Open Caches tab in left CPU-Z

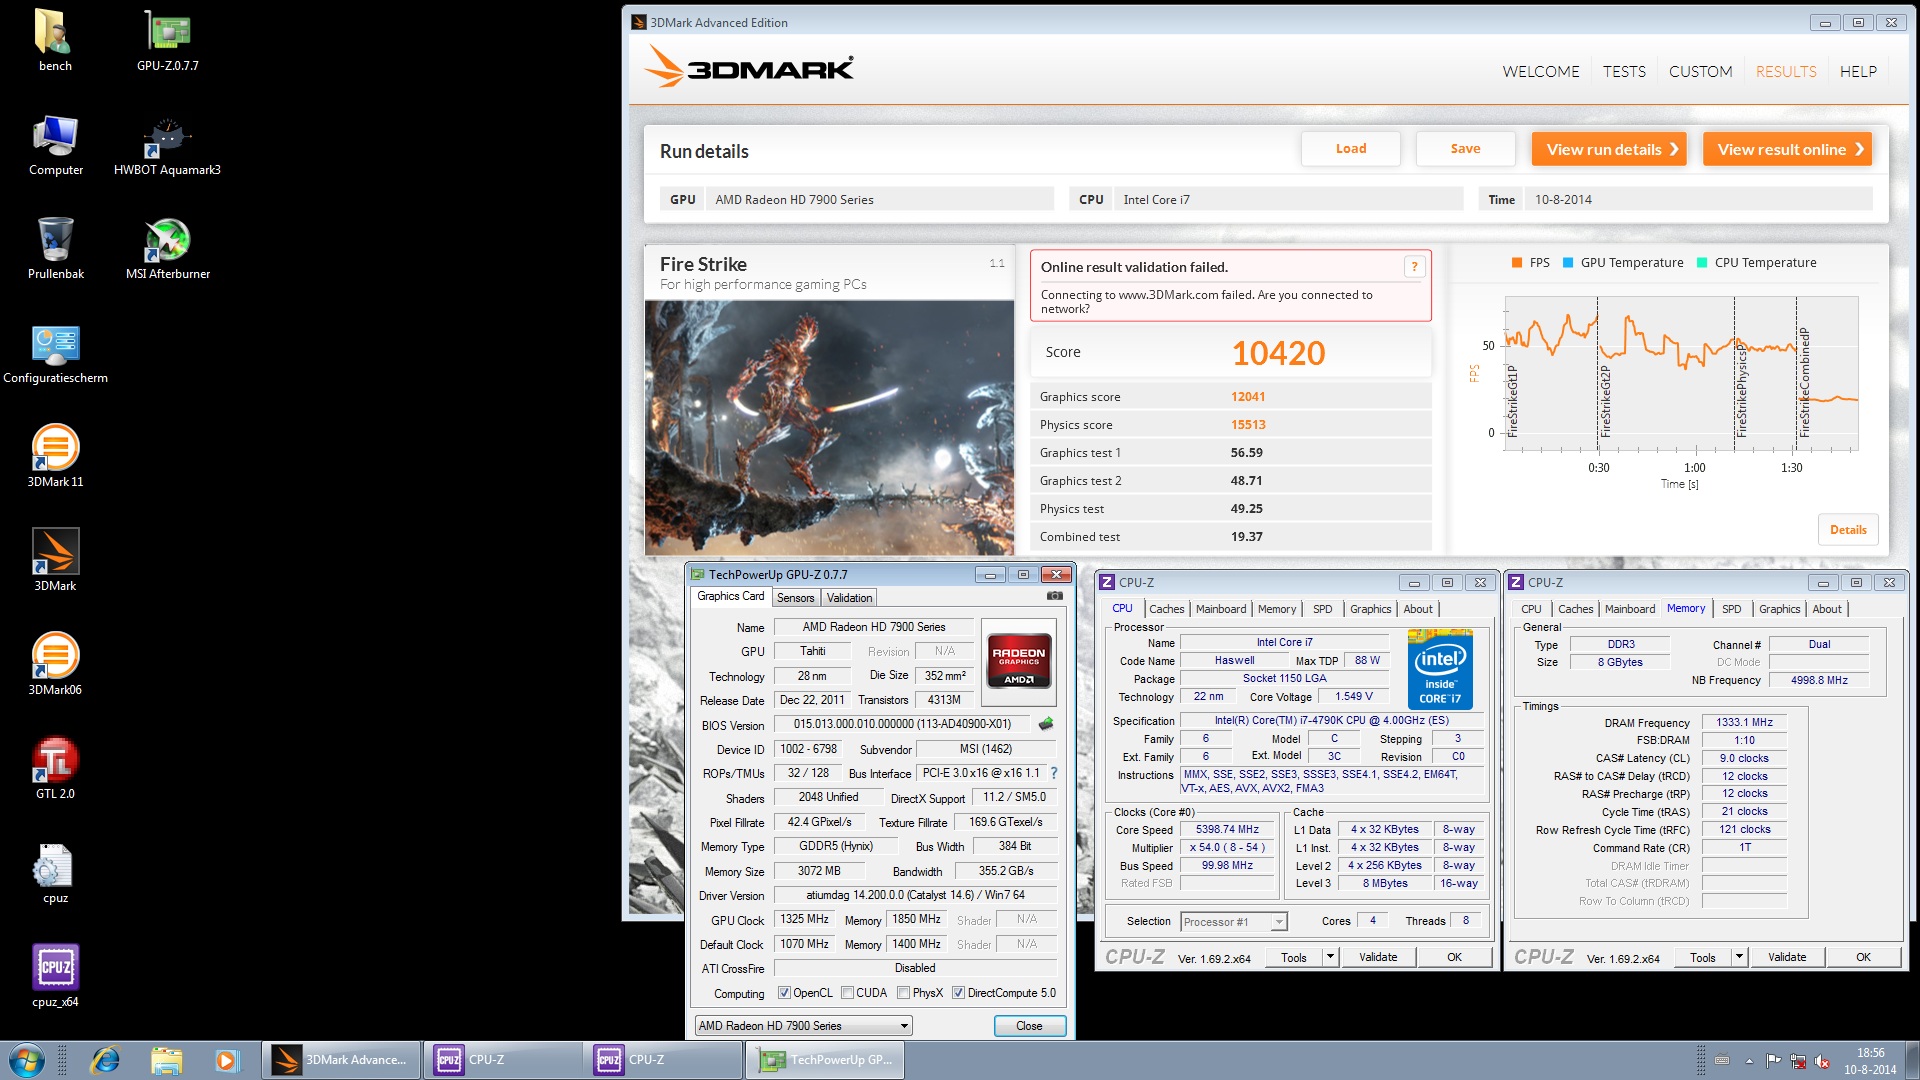click(x=1166, y=609)
